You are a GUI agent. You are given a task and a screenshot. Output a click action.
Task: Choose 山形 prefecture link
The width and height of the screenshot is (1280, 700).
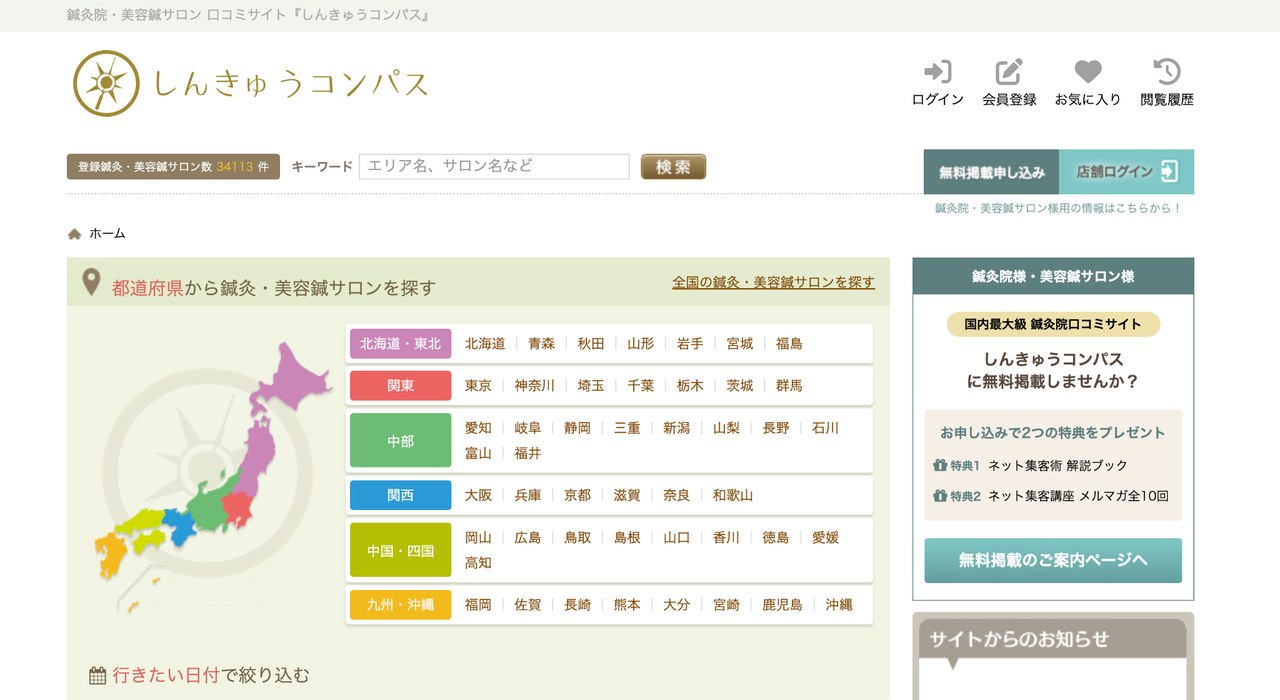641,343
